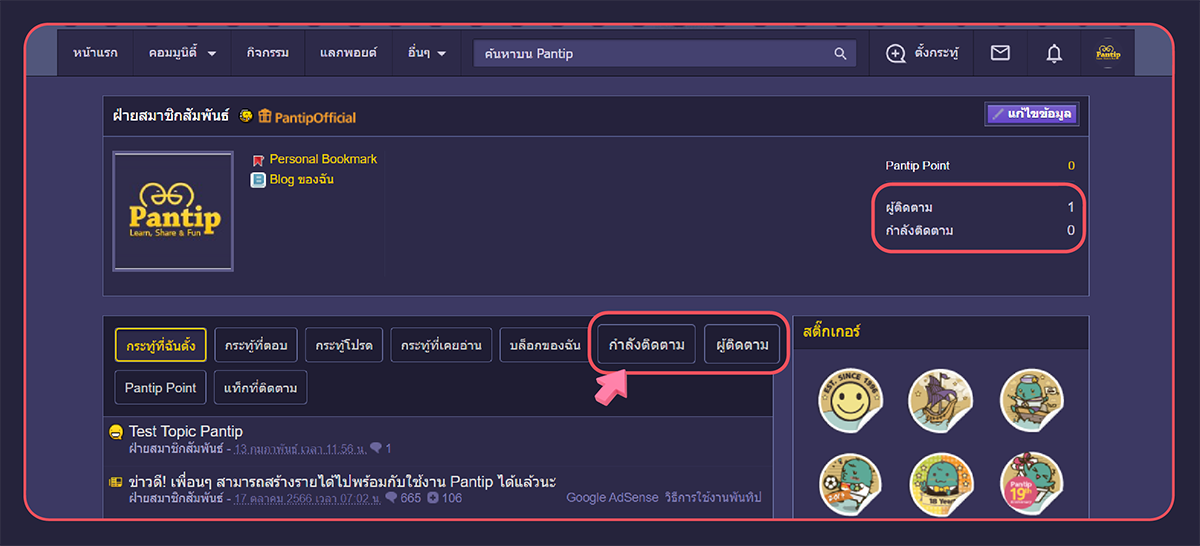This screenshot has height=546, width=1200.
Task: Select the บล็อกของฉัน tab
Action: pos(544,345)
